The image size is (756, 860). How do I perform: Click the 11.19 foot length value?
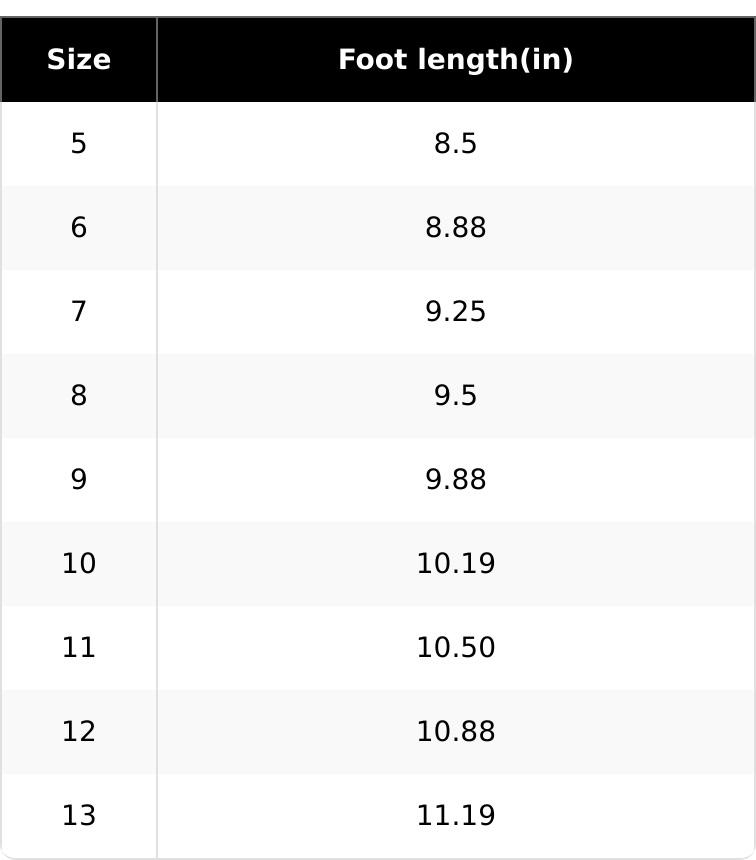coord(455,816)
